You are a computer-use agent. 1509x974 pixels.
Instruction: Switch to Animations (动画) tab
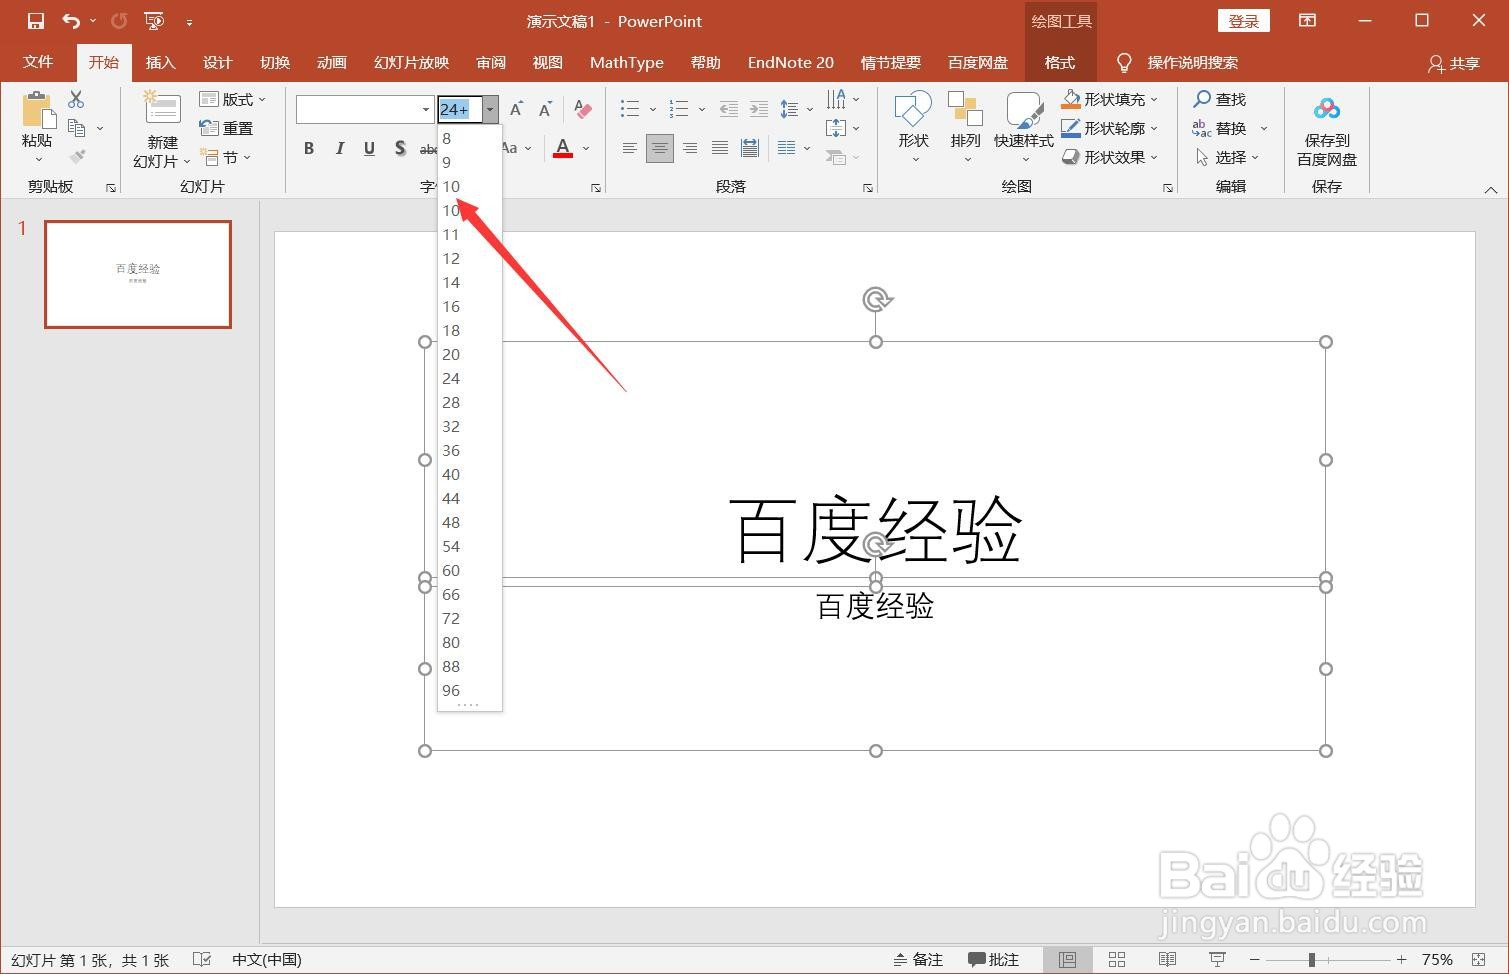pos(331,62)
